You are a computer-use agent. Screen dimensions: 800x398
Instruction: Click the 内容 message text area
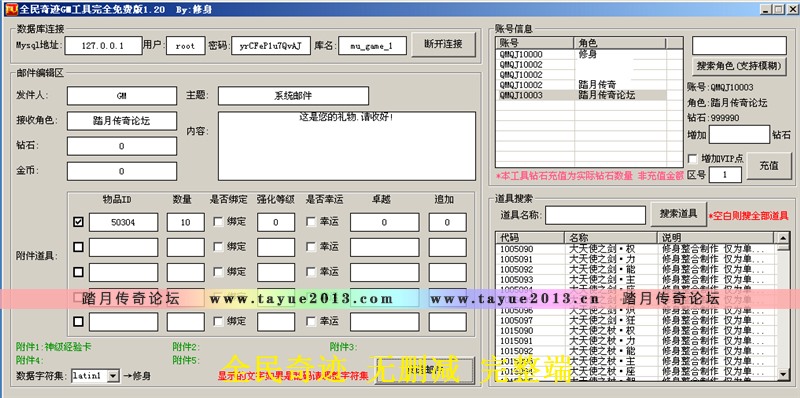coord(347,146)
